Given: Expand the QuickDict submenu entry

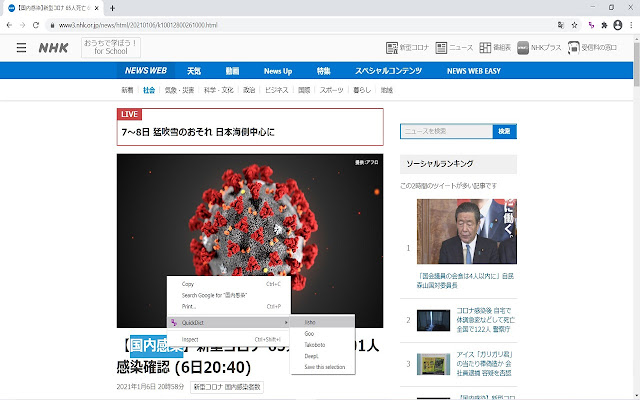Looking at the screenshot, I should point(229,322).
